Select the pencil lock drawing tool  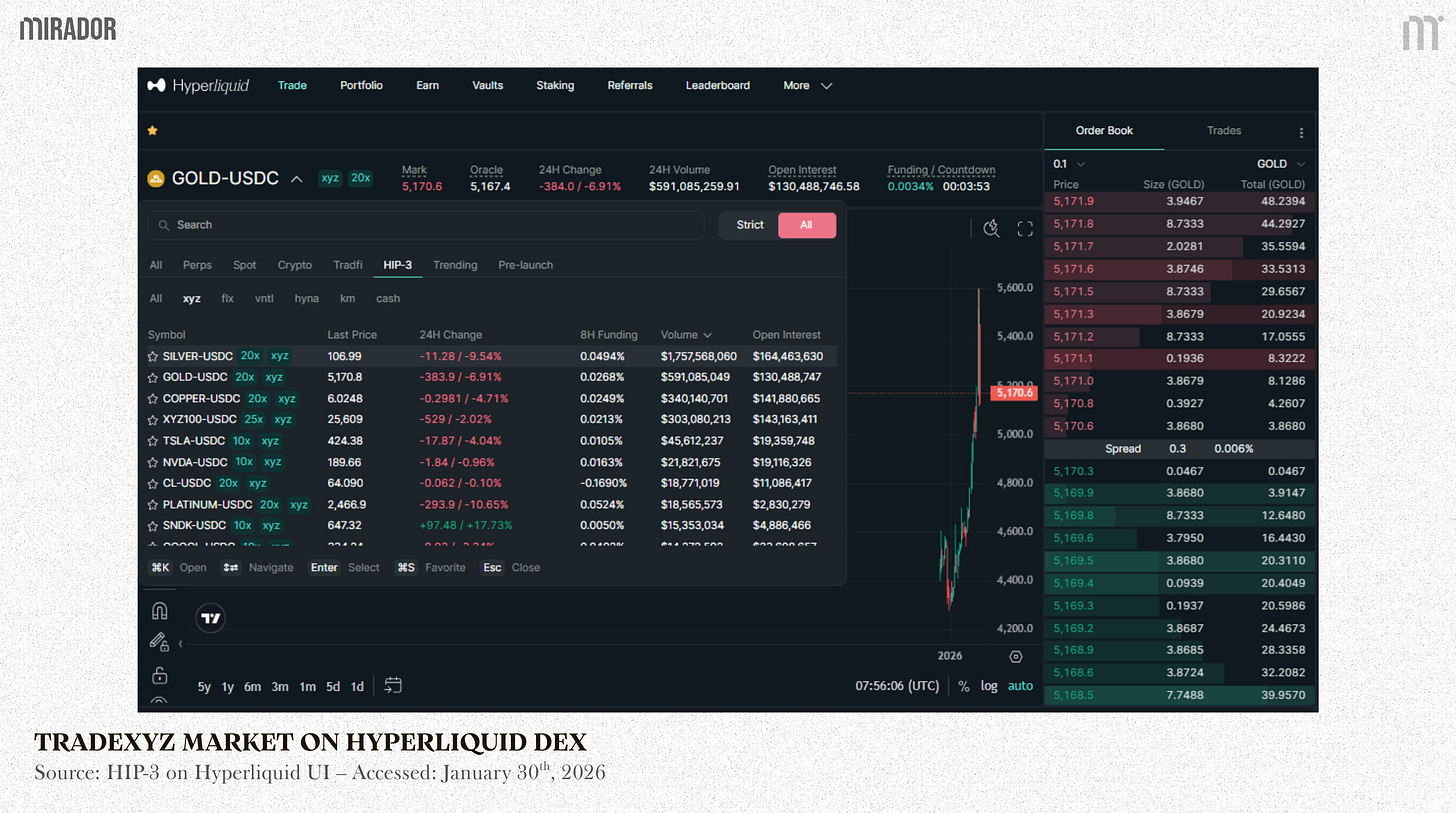(159, 642)
